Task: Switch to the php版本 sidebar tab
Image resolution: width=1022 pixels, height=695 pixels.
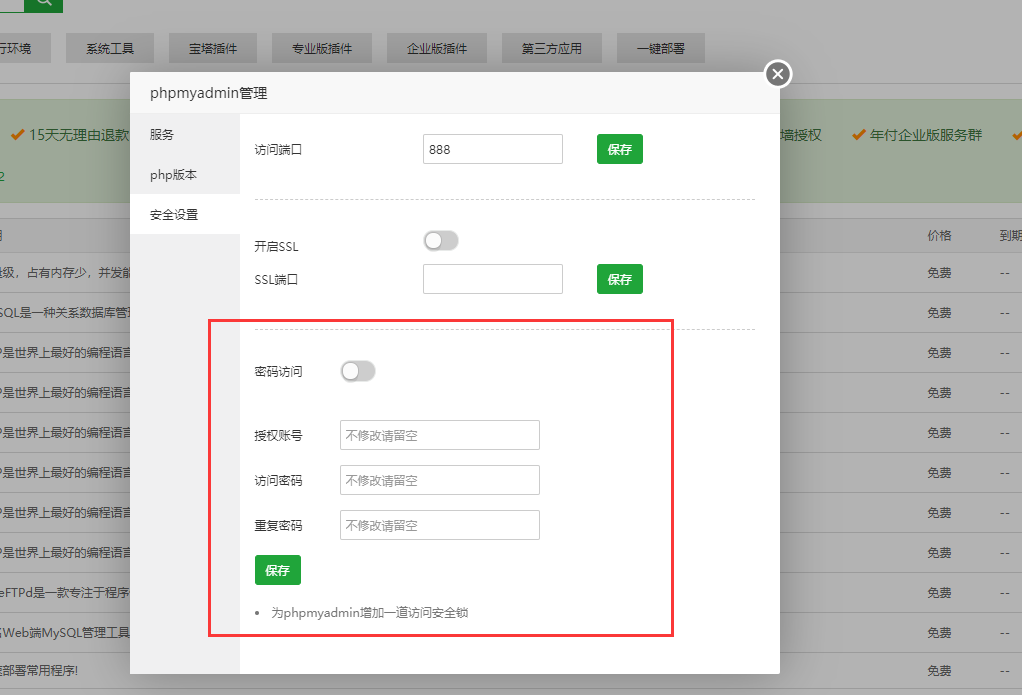Action: (174, 175)
